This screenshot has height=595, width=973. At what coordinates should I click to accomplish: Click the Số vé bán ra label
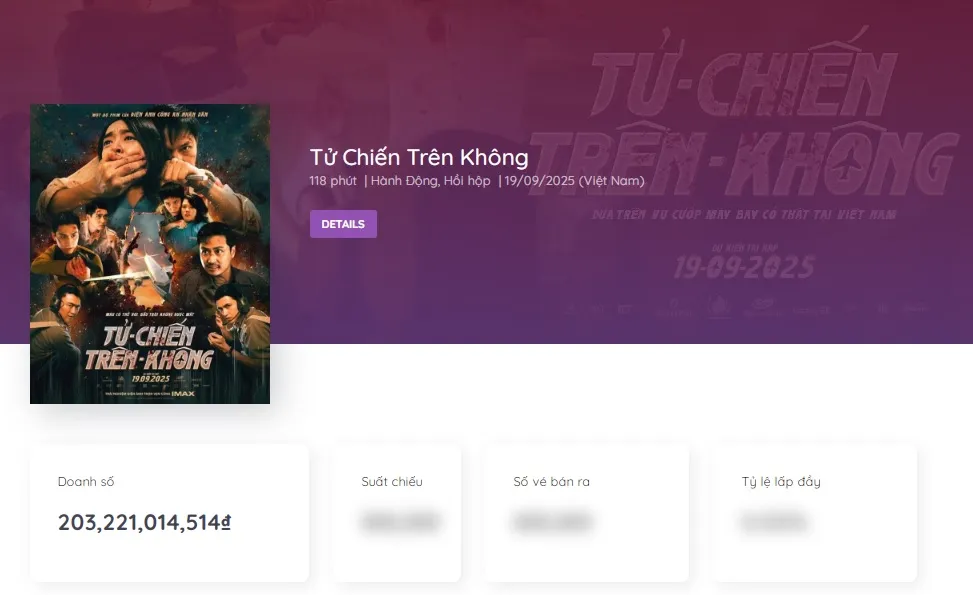551,481
